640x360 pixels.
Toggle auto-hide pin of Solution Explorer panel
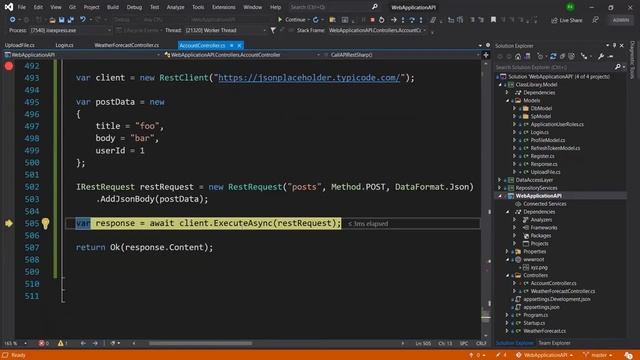(614, 46)
